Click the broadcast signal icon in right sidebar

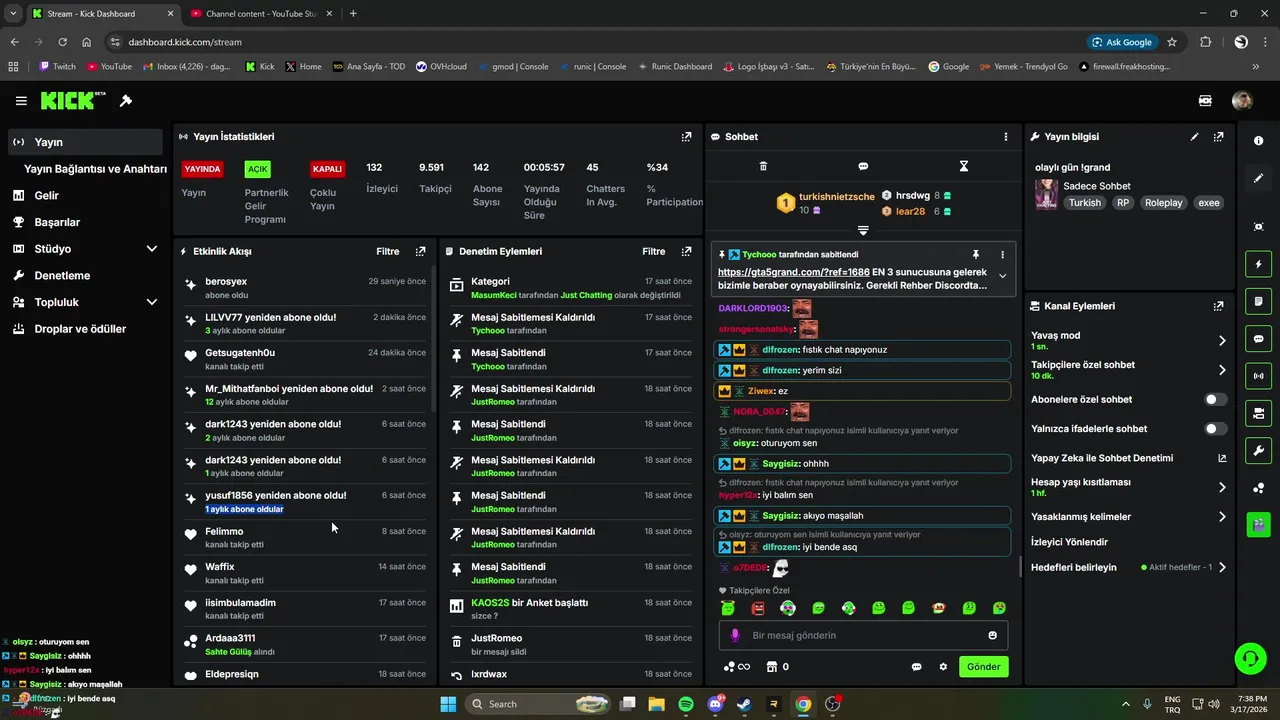1258,376
